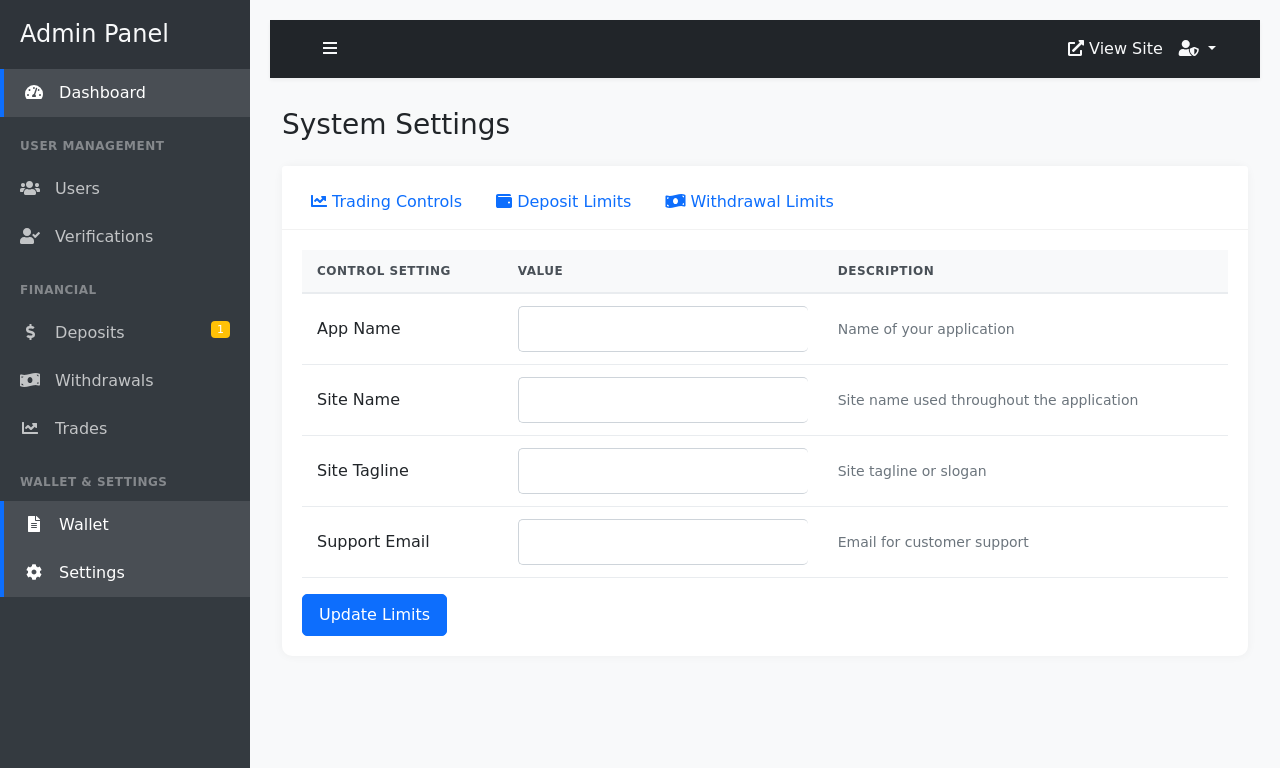Click the Site Tagline text box
Image resolution: width=1280 pixels, height=768 pixels.
pyautogui.click(x=663, y=471)
